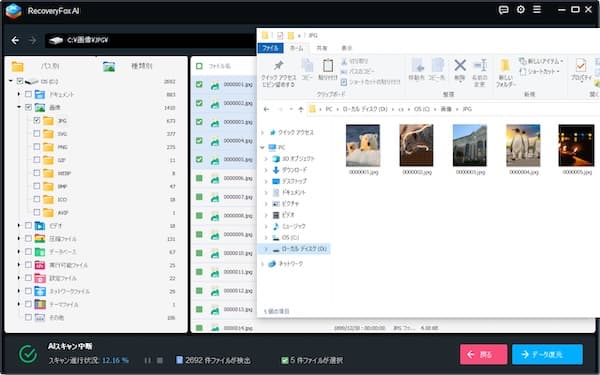Check the ビデオ category checkbox

pyautogui.click(x=28, y=225)
